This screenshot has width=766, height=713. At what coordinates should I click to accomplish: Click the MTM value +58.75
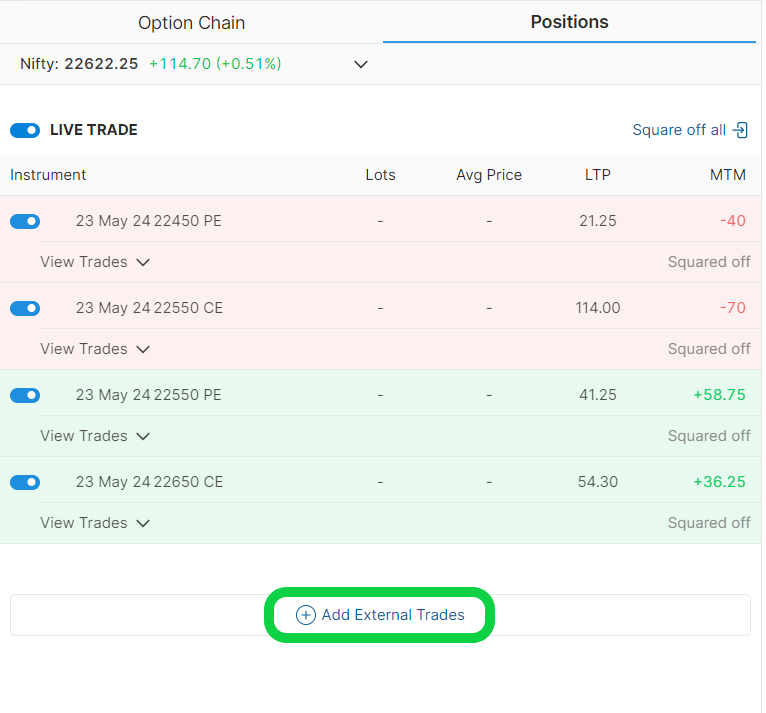pos(719,395)
